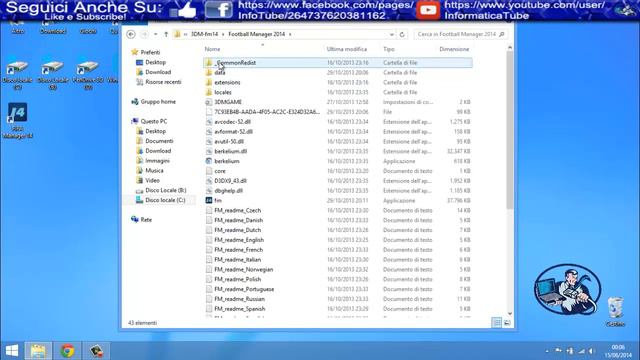Open Download under Preferiti
The height and width of the screenshot is (360, 640).
[x=158, y=72]
